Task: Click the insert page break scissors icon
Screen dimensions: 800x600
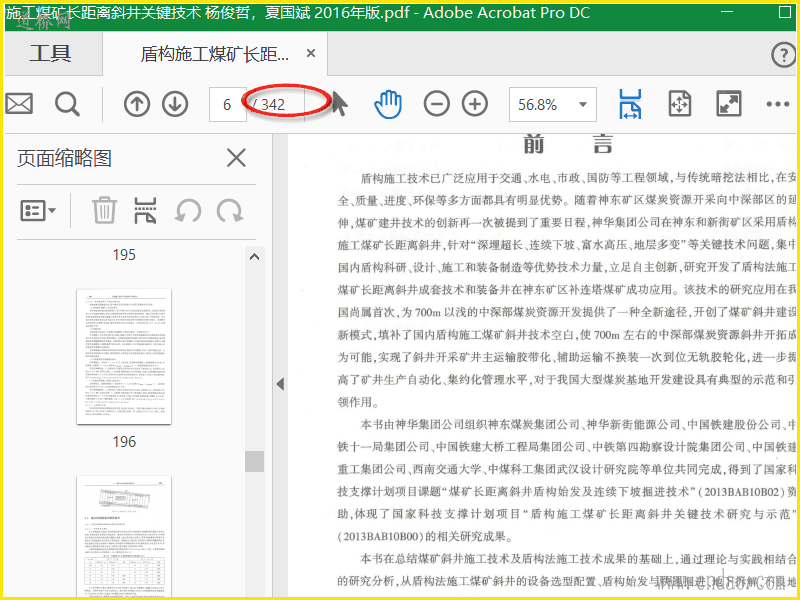Action: (x=145, y=210)
